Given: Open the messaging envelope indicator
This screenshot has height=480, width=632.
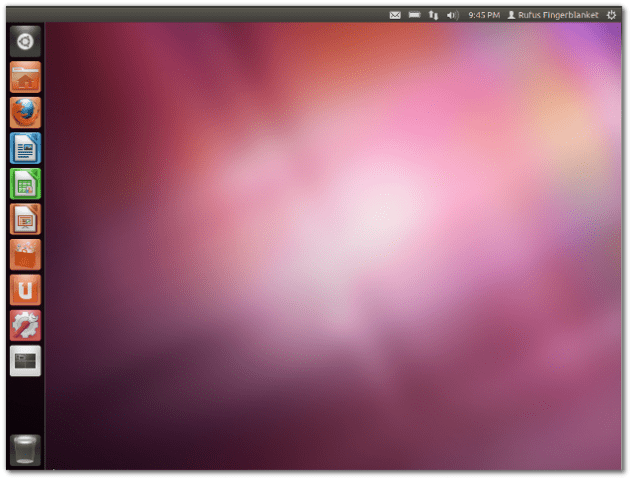Looking at the screenshot, I should point(395,15).
